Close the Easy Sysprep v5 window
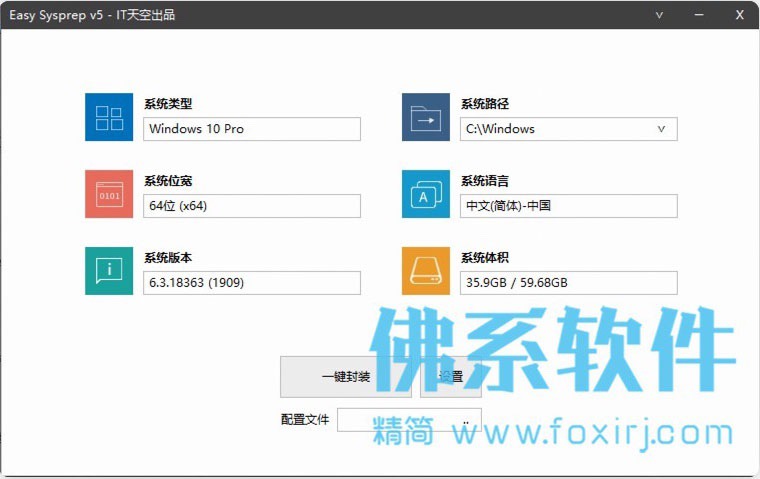The height and width of the screenshot is (479, 760). (740, 15)
